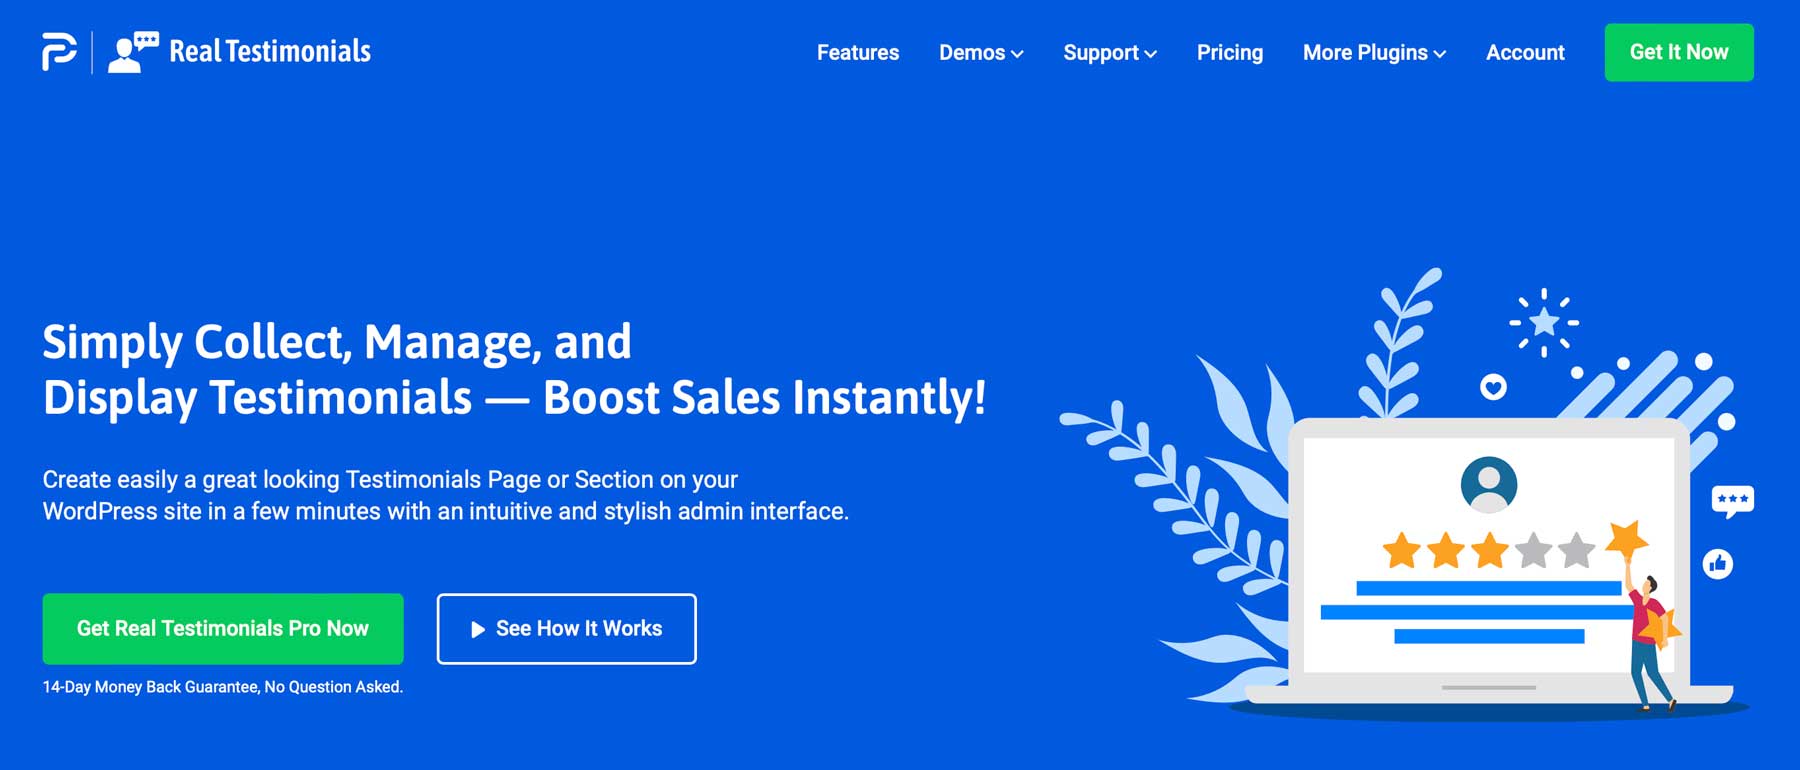Screen dimensions: 1800x770
Task: Click the speech bubble with three stars
Action: coord(1732,500)
